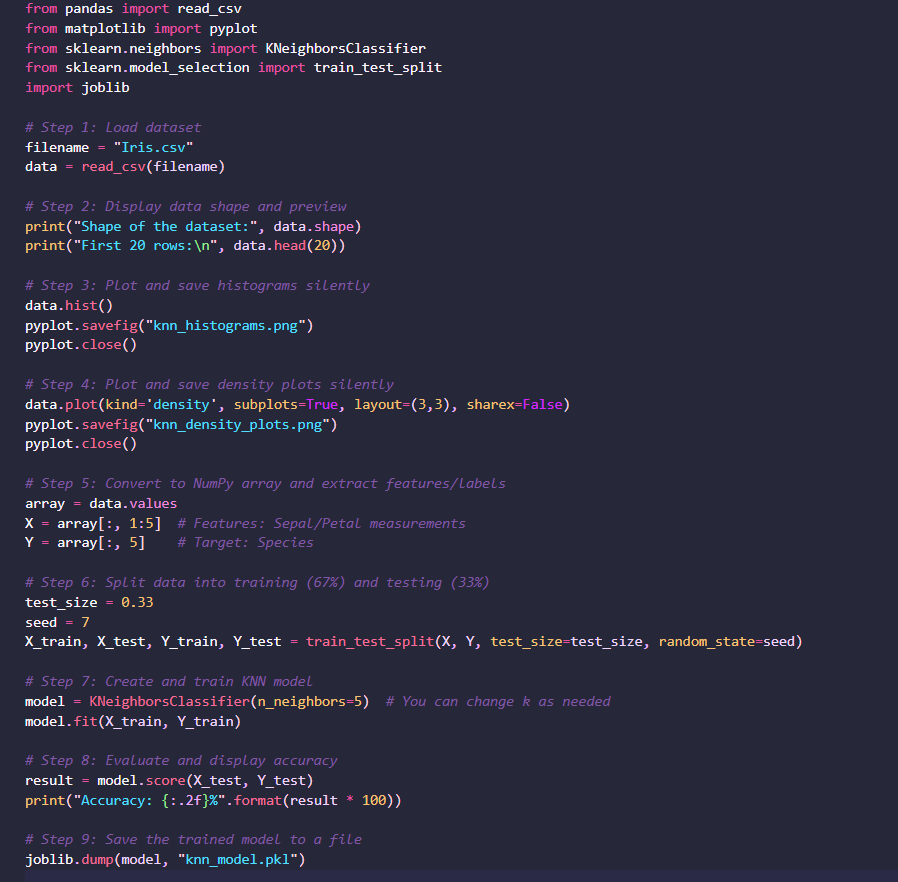Click the train_test_split(X, Y call
This screenshot has width=898, height=882.
click(393, 642)
